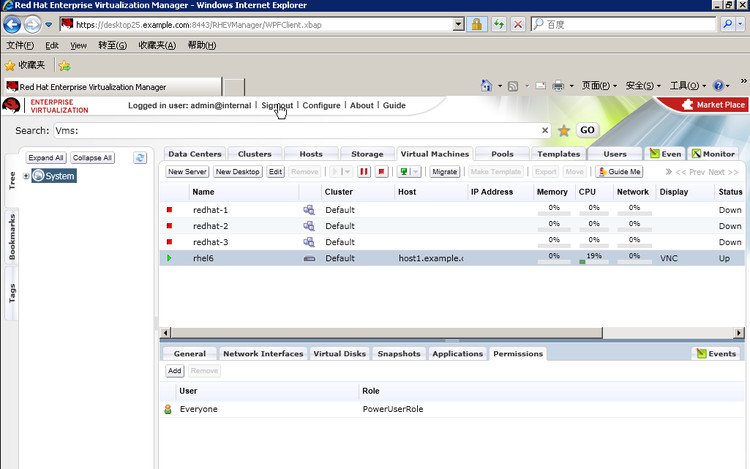Open a new blank browser tab
This screenshot has width=750, height=469.
(234, 87)
